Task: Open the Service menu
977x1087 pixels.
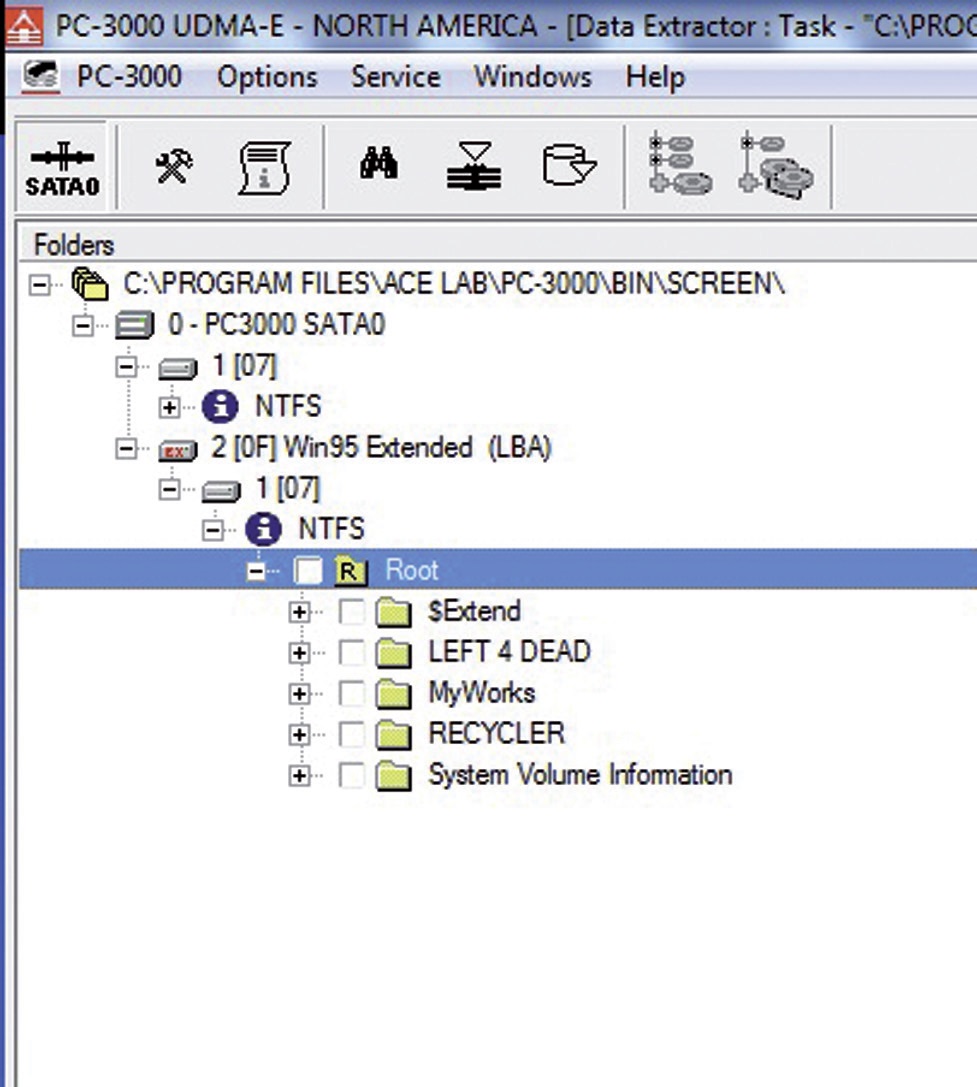Action: click(x=395, y=77)
